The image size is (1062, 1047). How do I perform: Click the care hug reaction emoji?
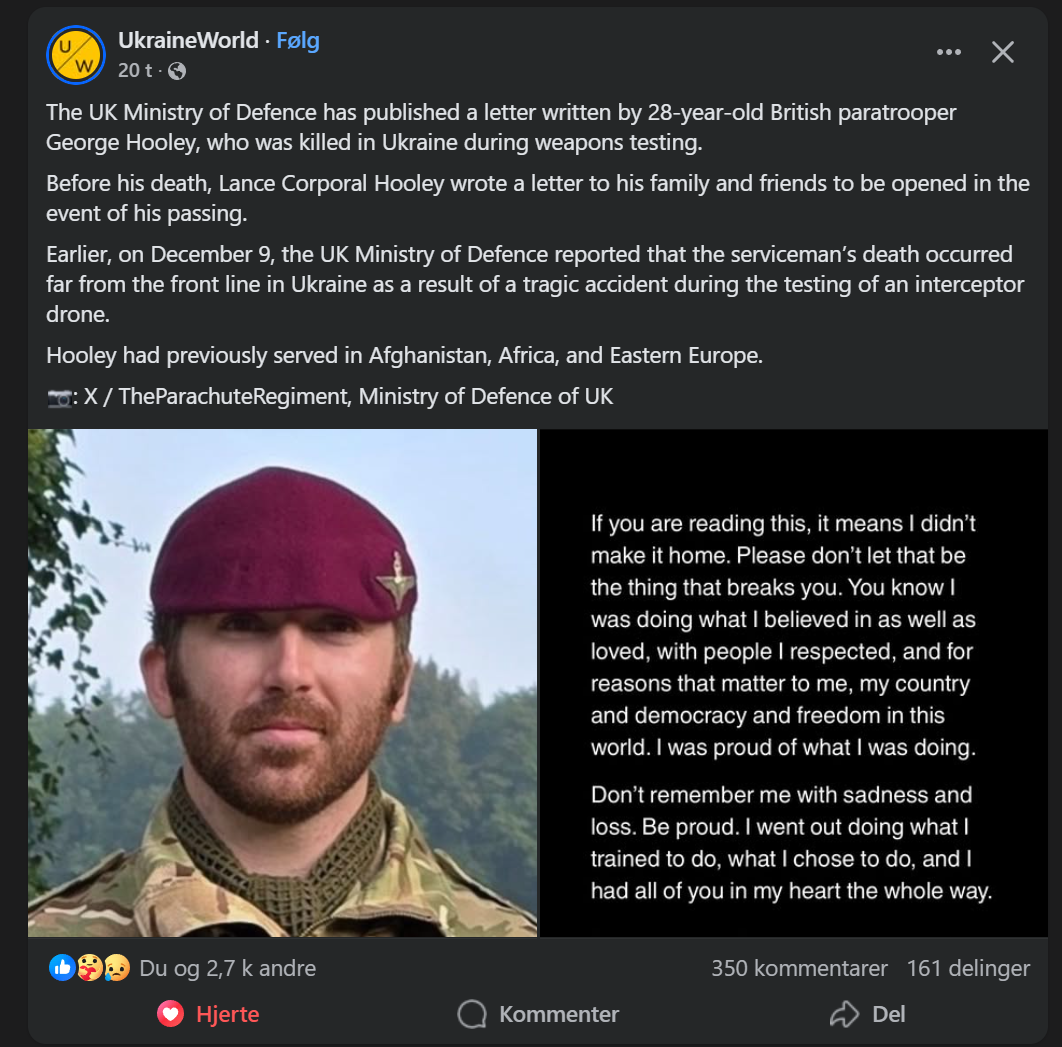coord(91,968)
